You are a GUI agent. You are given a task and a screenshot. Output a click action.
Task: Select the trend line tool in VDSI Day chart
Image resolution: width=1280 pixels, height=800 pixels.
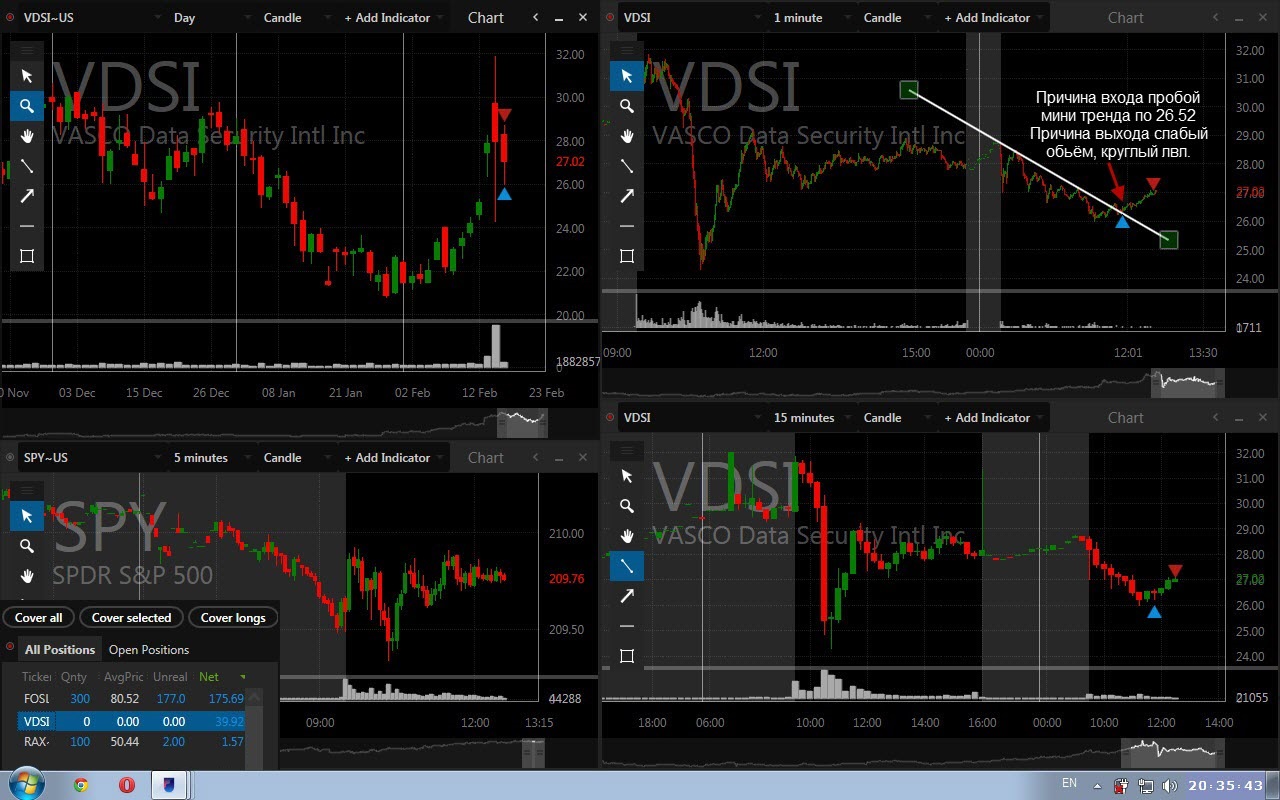pyautogui.click(x=27, y=166)
